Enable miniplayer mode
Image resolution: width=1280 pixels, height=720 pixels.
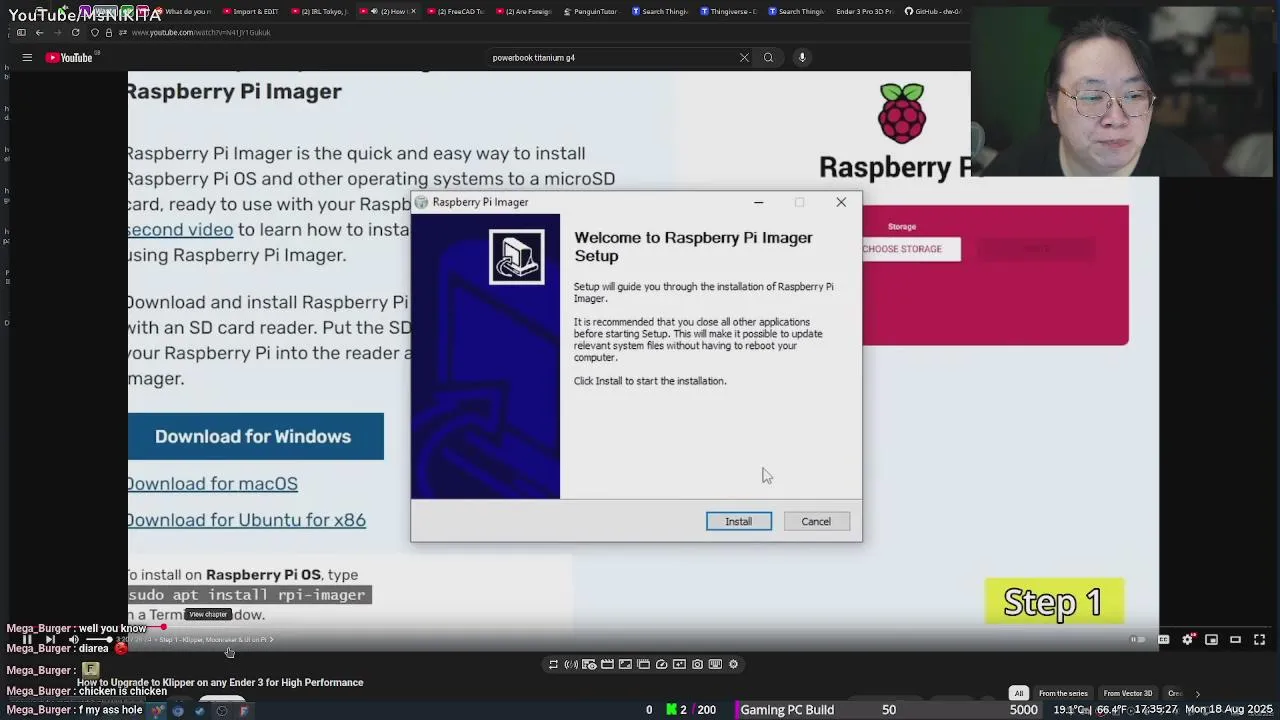pos(1211,640)
